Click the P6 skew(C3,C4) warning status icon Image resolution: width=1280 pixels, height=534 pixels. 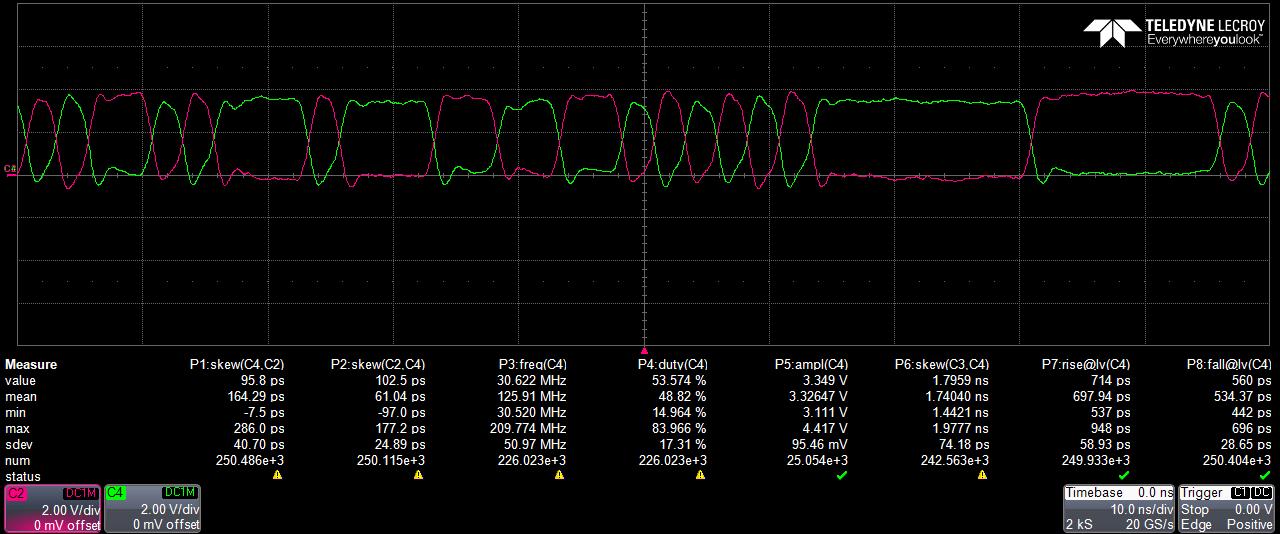point(982,475)
